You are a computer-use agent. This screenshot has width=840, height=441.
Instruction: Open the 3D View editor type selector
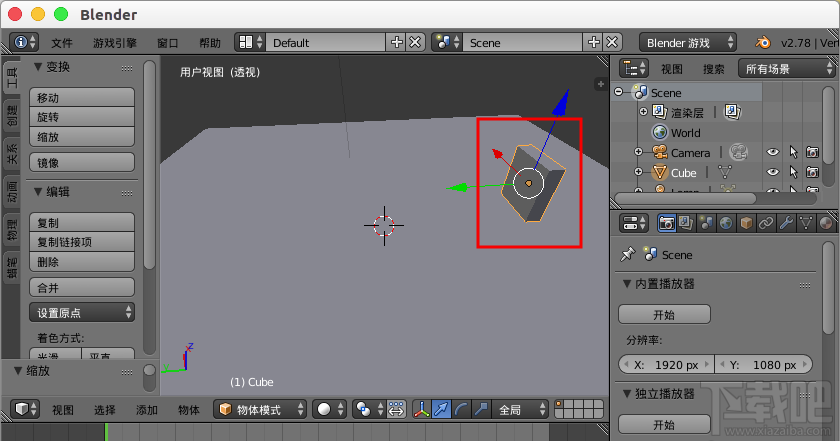click(25, 409)
